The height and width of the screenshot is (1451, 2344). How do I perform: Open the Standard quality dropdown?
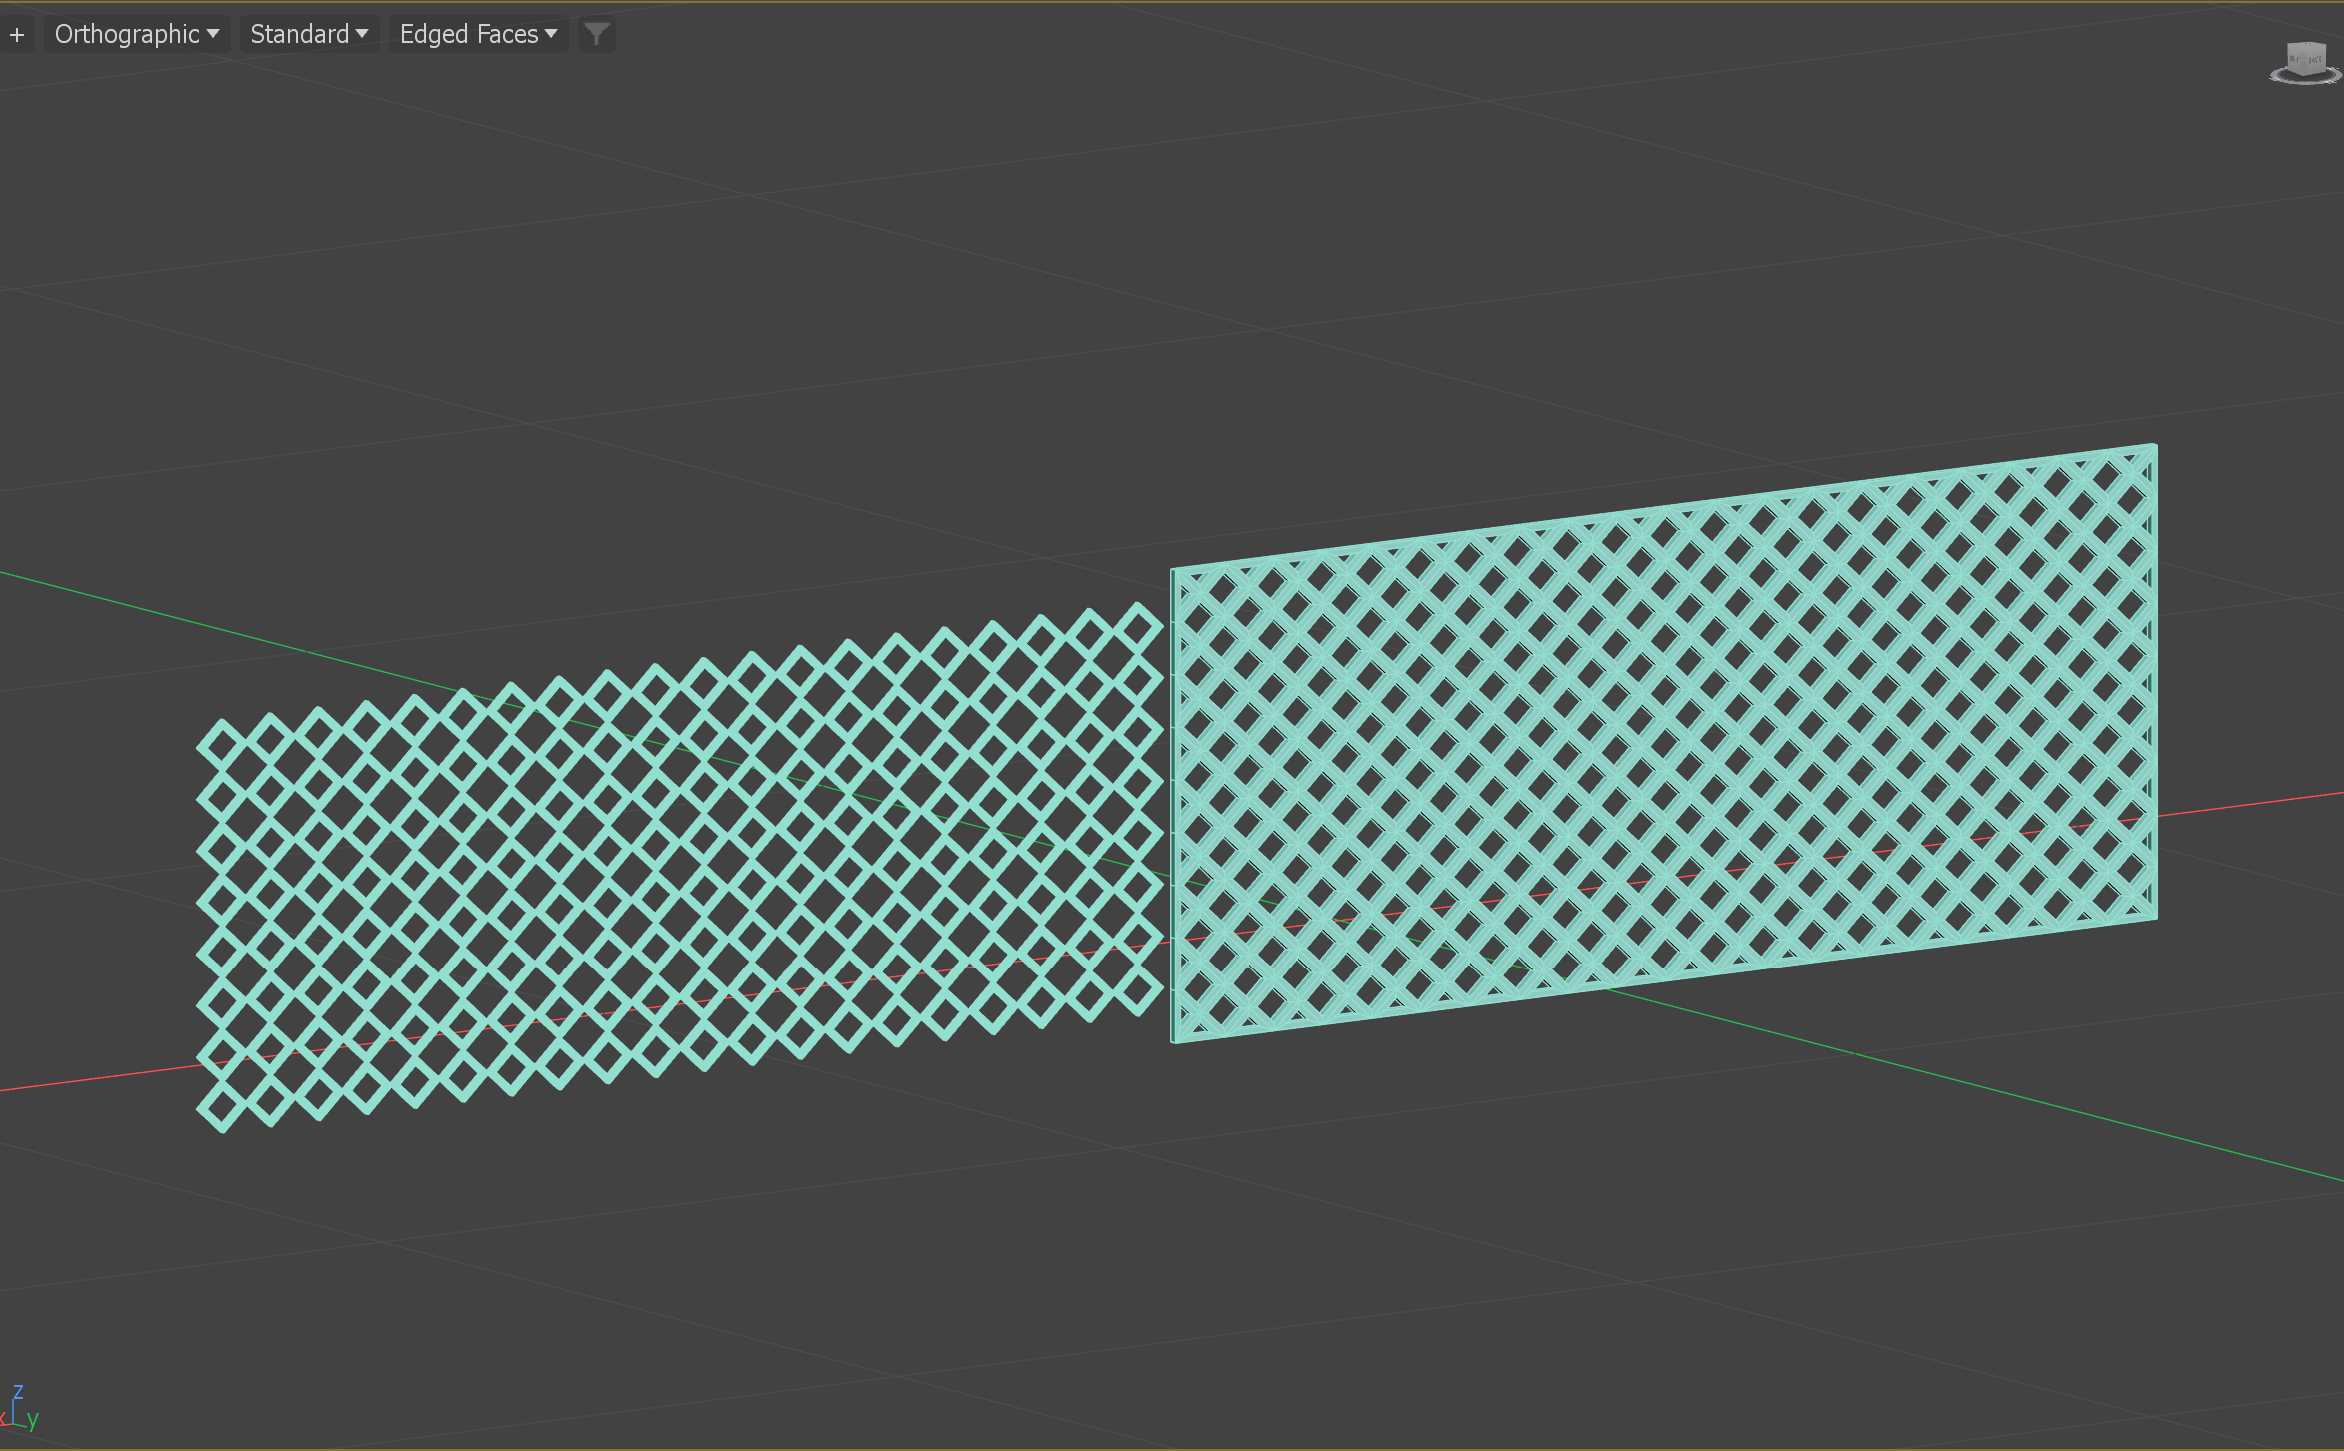click(309, 35)
